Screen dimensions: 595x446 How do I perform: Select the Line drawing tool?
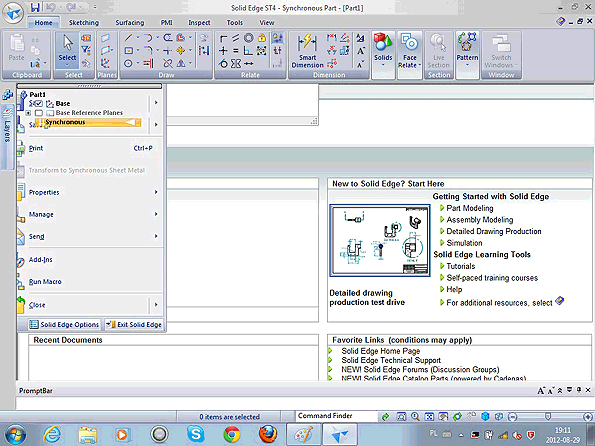128,38
